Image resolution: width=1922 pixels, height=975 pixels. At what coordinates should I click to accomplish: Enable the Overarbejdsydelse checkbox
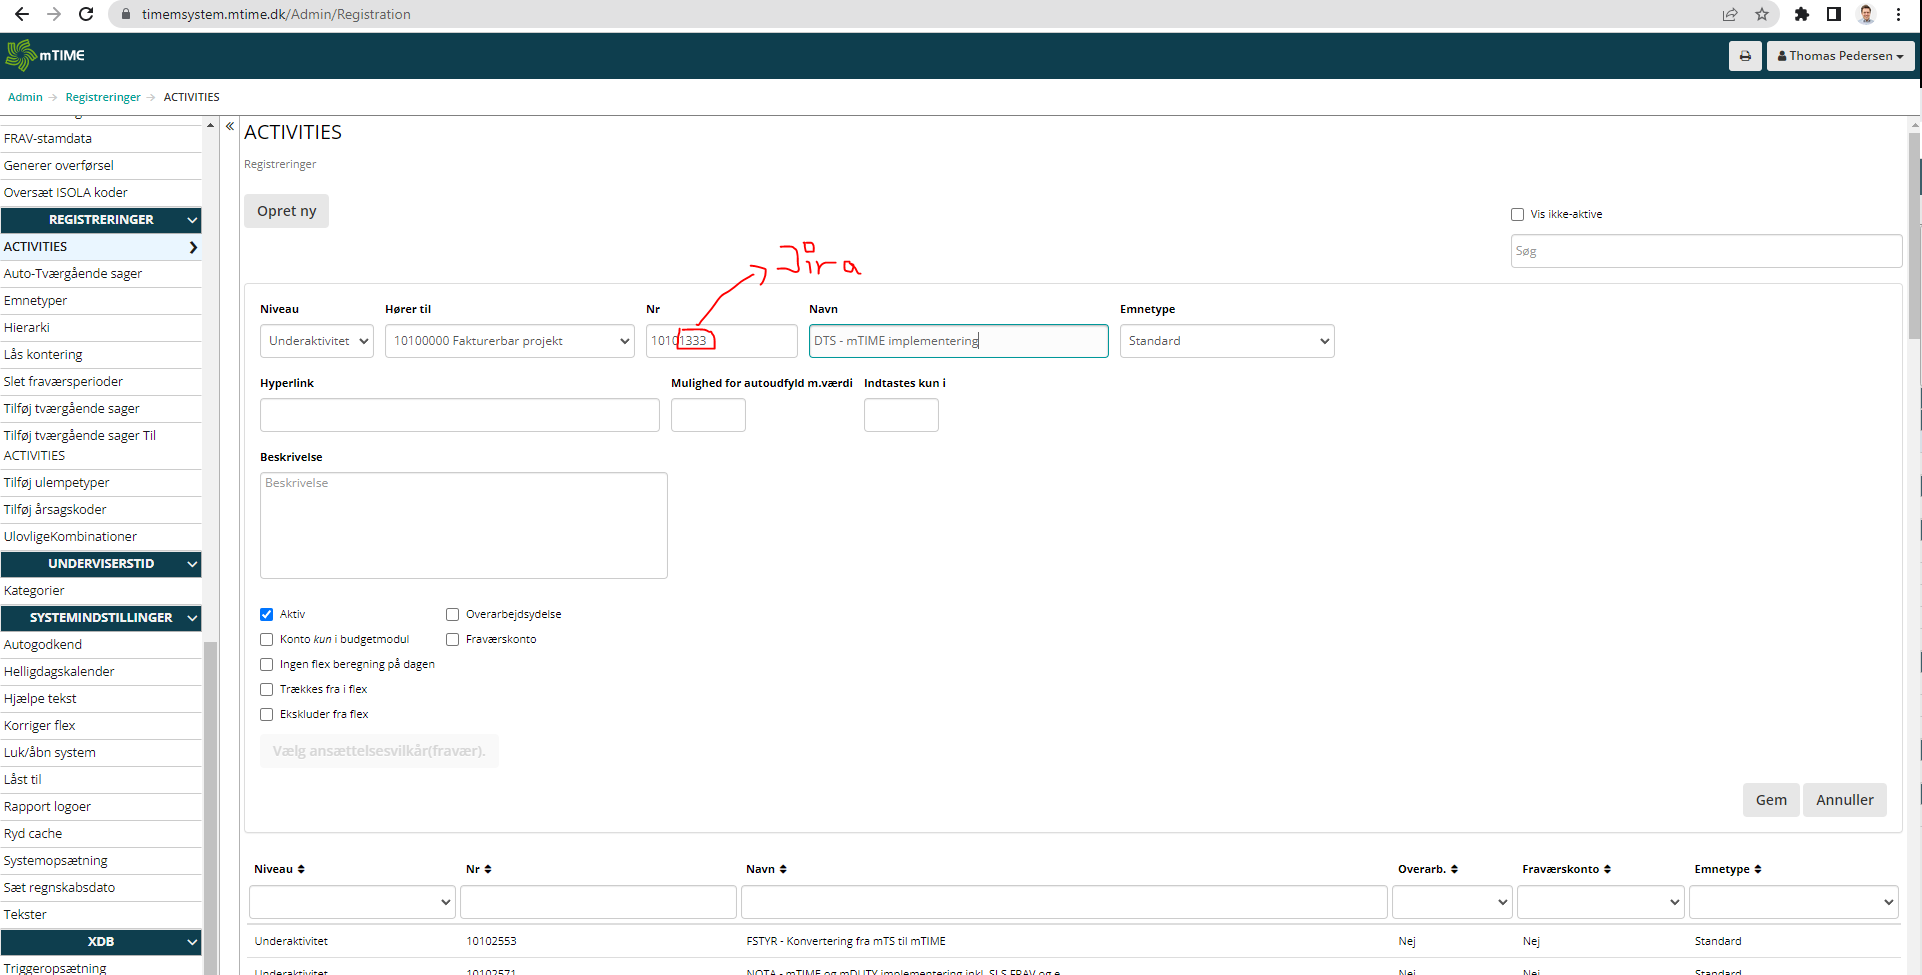[x=453, y=614]
